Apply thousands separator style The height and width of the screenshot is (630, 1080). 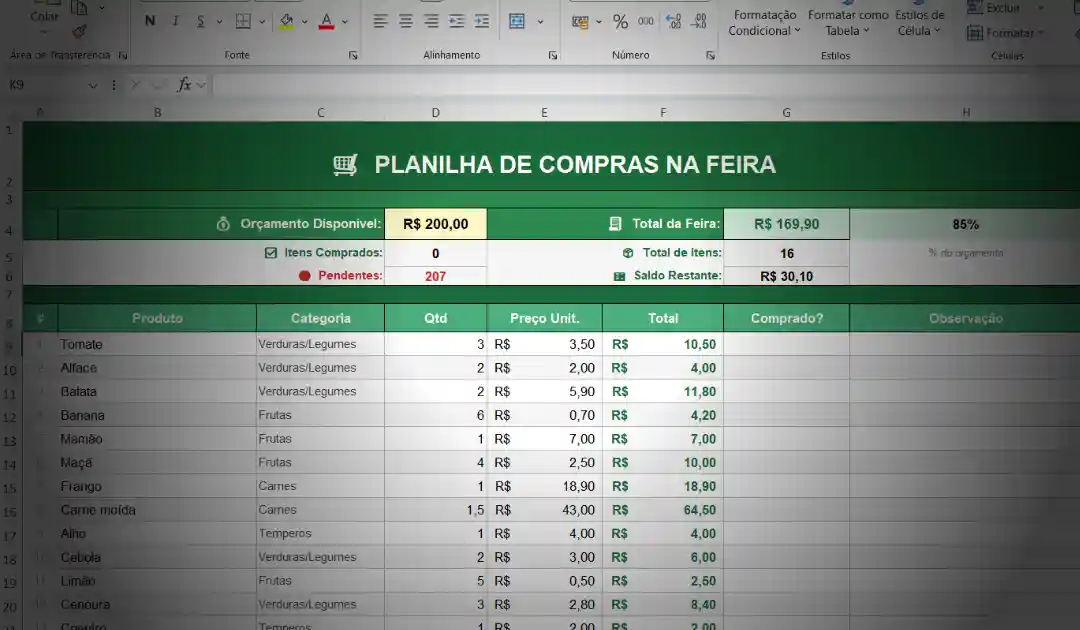click(x=645, y=21)
